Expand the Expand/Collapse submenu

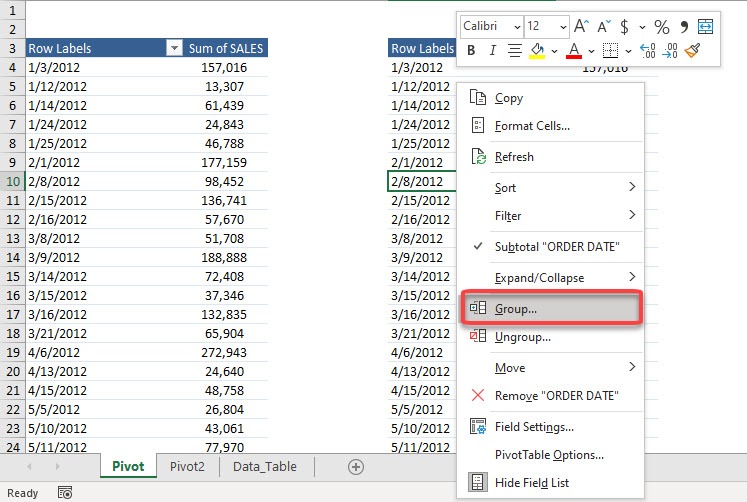coord(550,278)
